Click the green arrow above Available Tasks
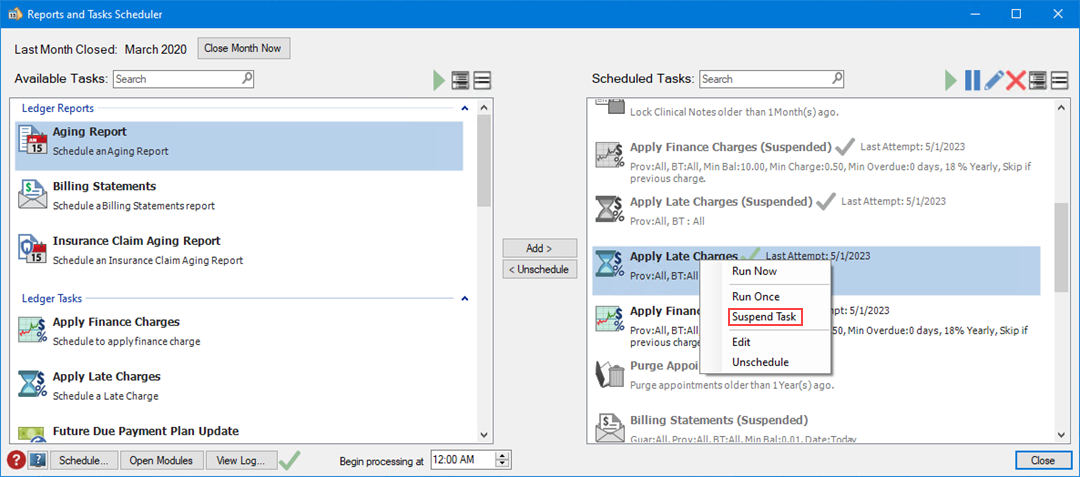This screenshot has height=477, width=1080. click(438, 80)
